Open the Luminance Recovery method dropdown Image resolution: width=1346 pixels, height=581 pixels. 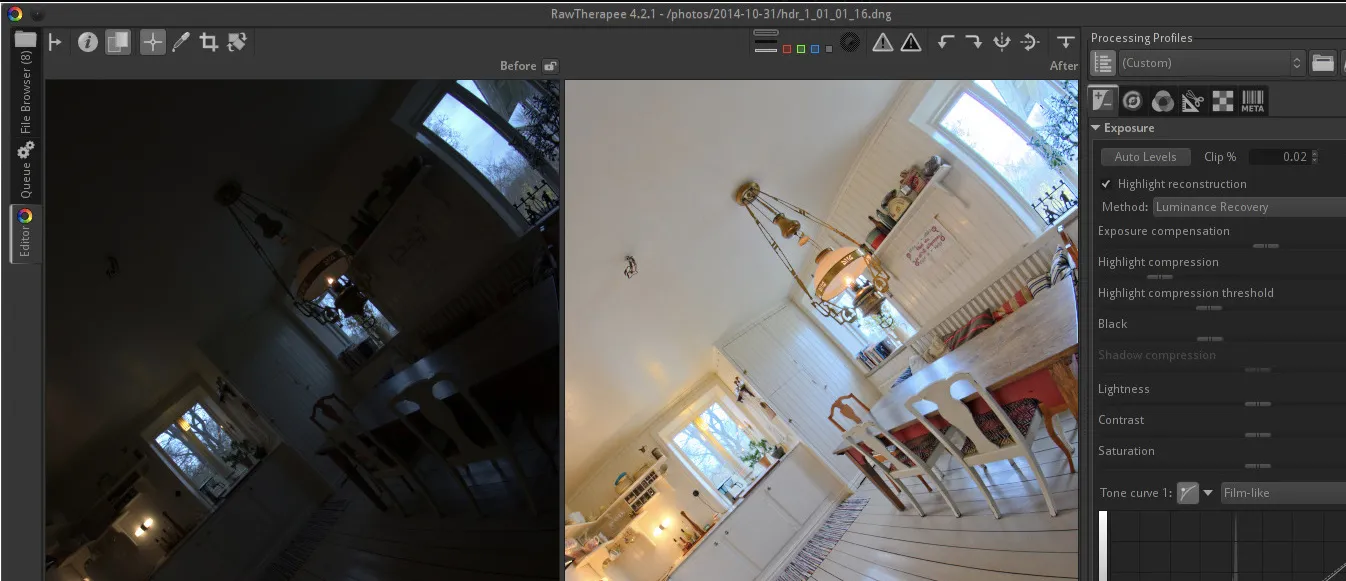(1249, 207)
